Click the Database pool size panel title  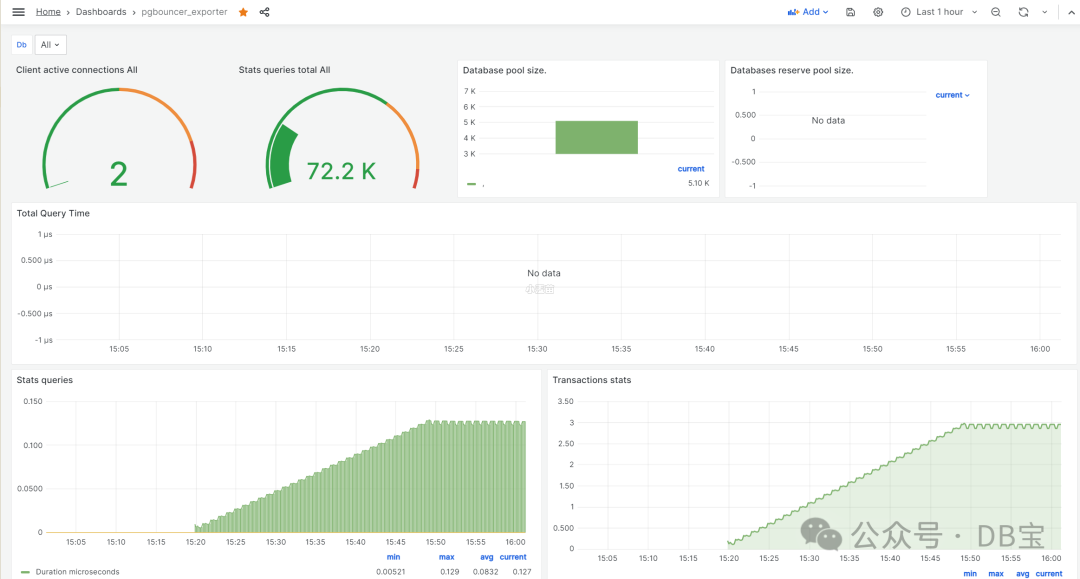click(504, 70)
